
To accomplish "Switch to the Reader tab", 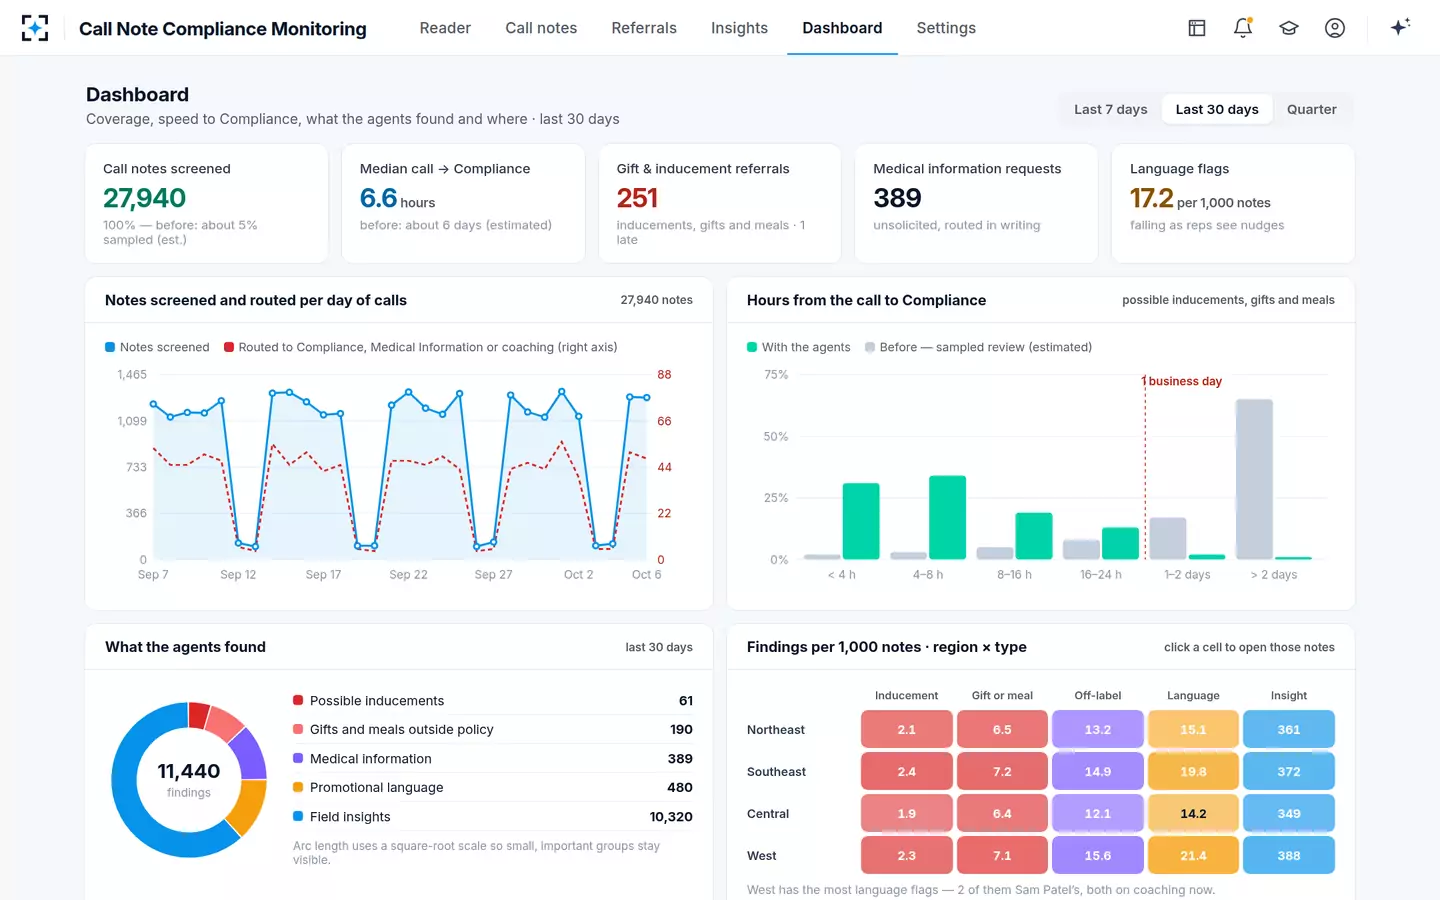I will 445,28.
